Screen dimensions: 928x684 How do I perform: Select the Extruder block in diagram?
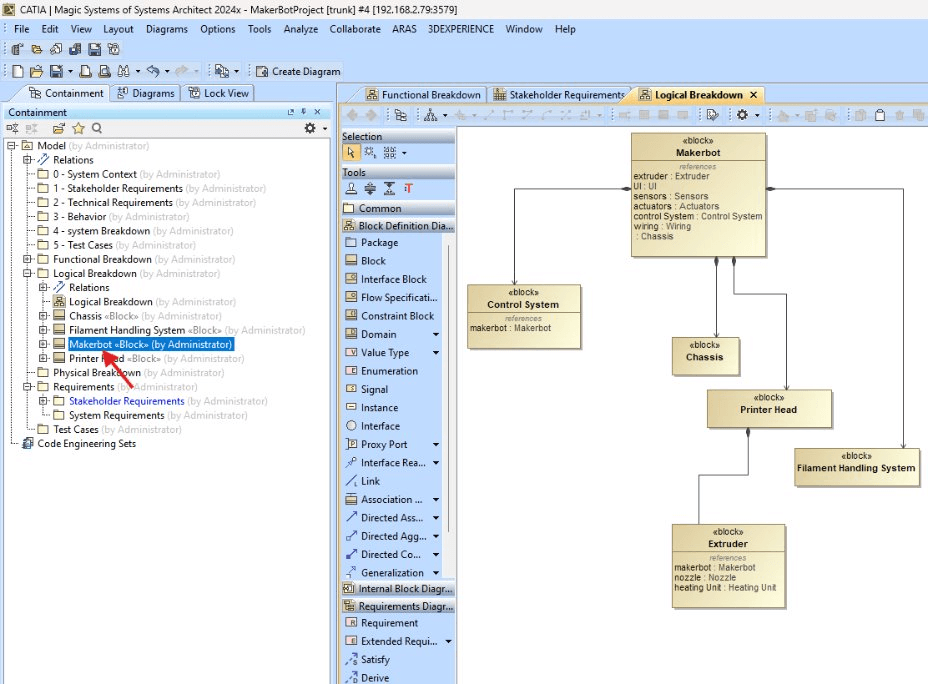coord(728,566)
